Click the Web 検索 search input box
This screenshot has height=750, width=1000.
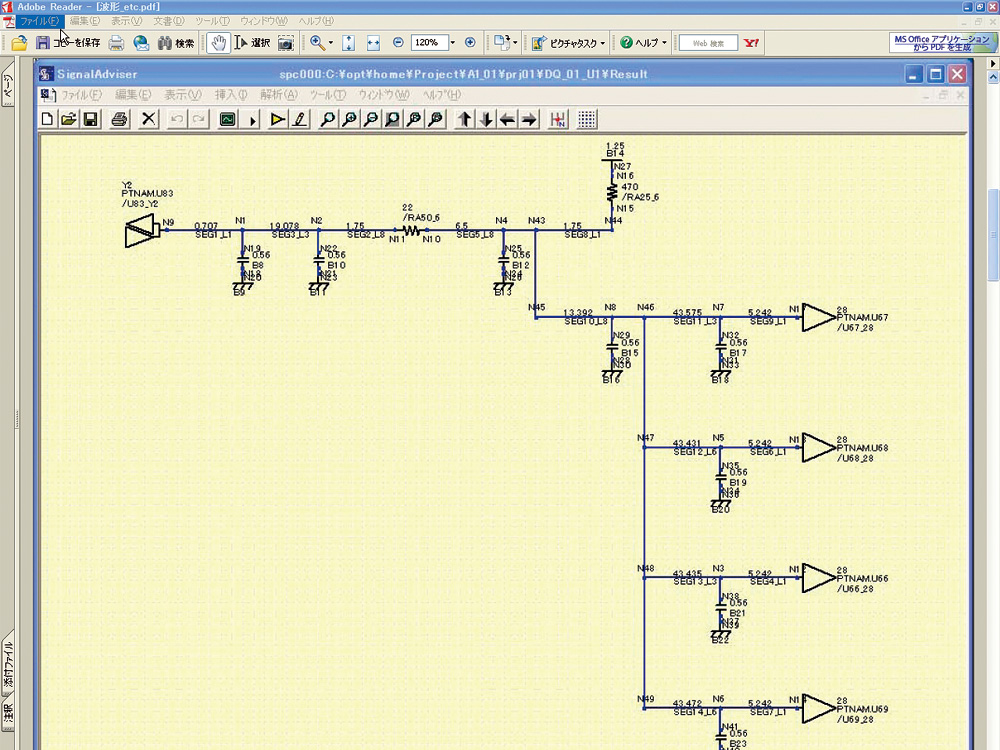pos(708,43)
